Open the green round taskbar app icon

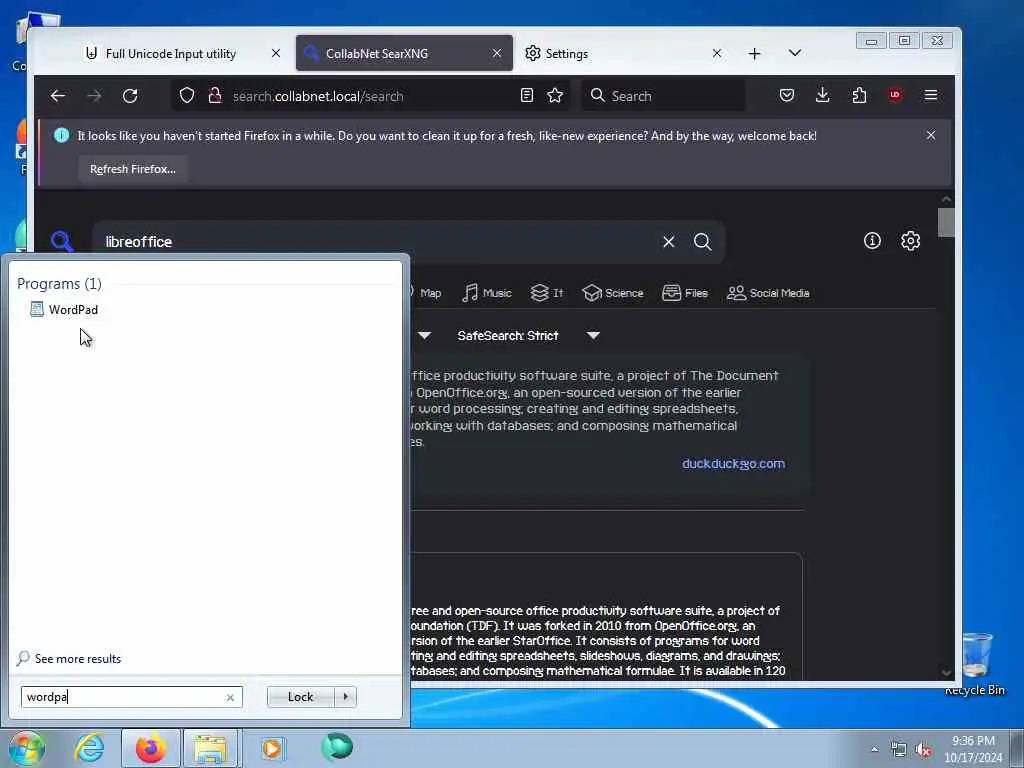coord(337,747)
